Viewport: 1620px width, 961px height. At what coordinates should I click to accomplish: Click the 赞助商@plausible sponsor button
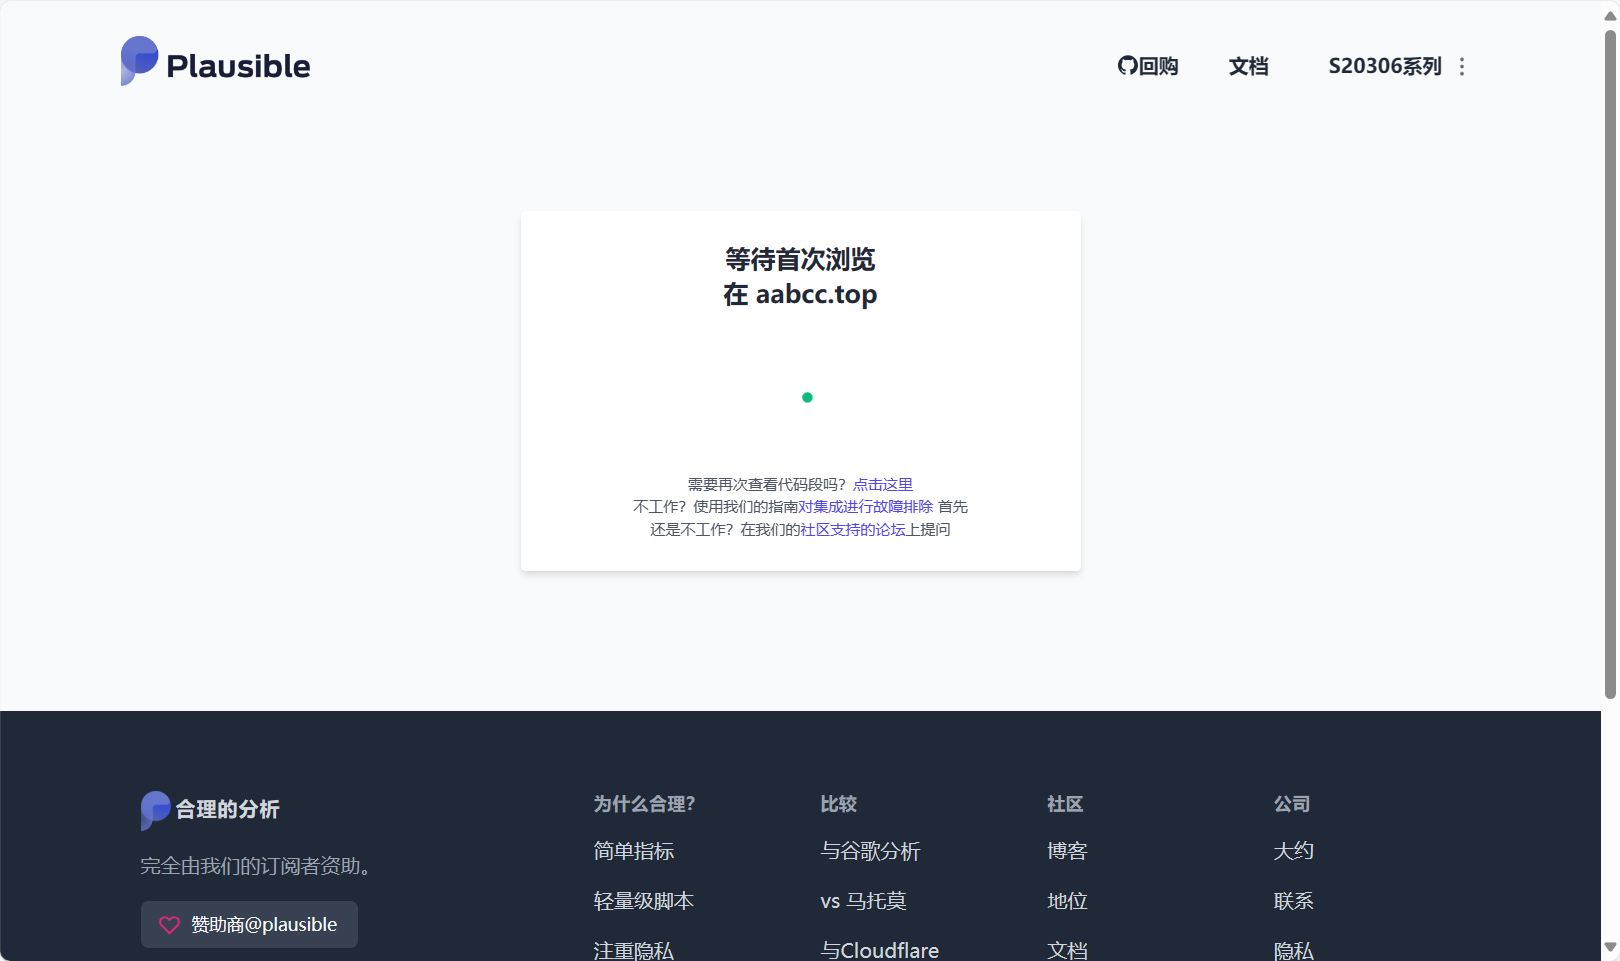point(249,925)
